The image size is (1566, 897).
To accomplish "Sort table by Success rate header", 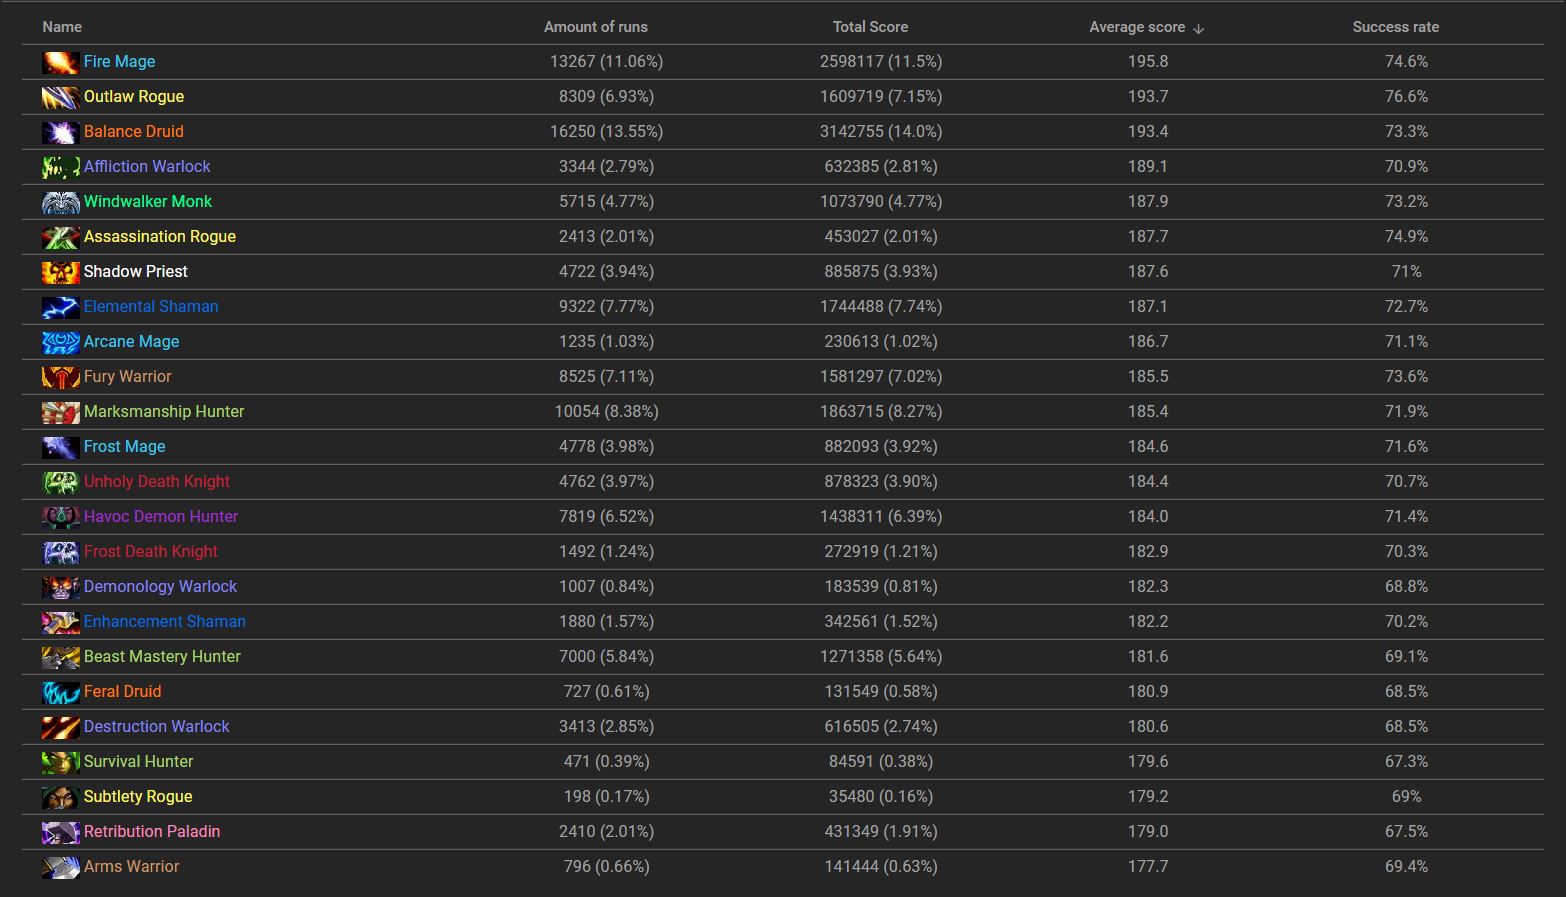I will [x=1395, y=27].
